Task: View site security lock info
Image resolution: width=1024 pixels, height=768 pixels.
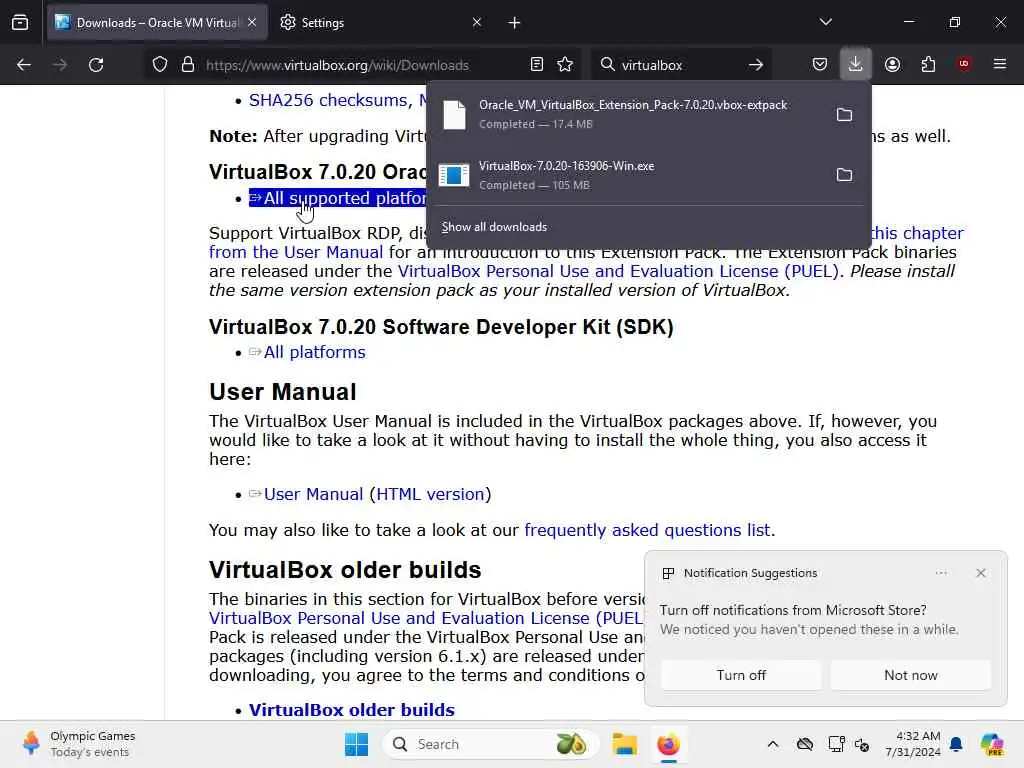Action: click(x=188, y=65)
